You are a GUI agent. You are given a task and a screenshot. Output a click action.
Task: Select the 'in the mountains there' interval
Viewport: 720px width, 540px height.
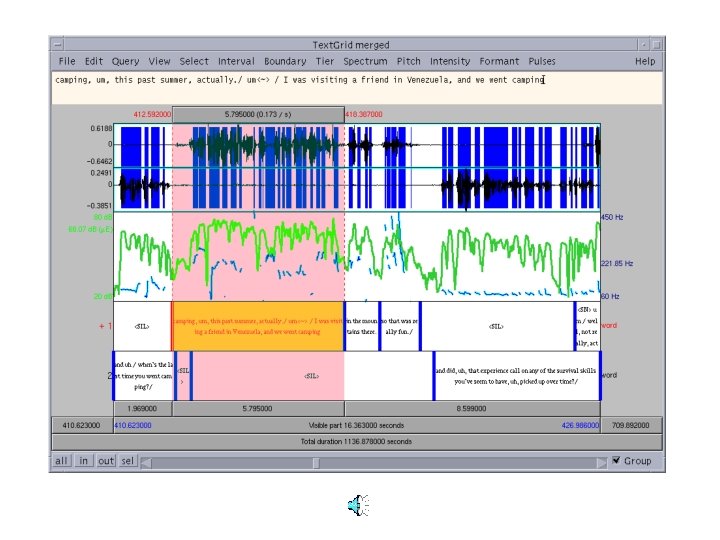362,326
